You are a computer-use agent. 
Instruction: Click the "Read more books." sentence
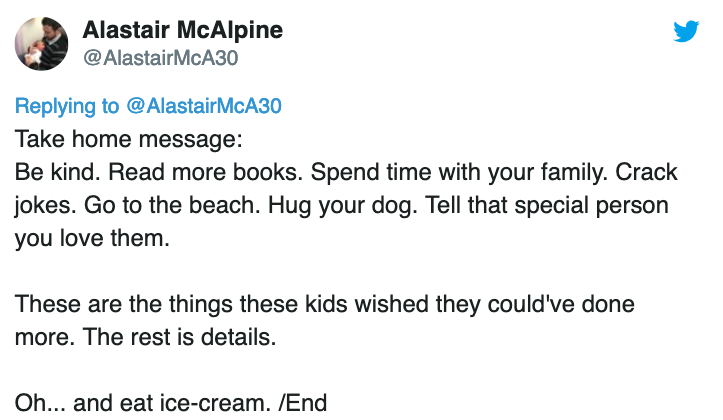click(x=206, y=172)
